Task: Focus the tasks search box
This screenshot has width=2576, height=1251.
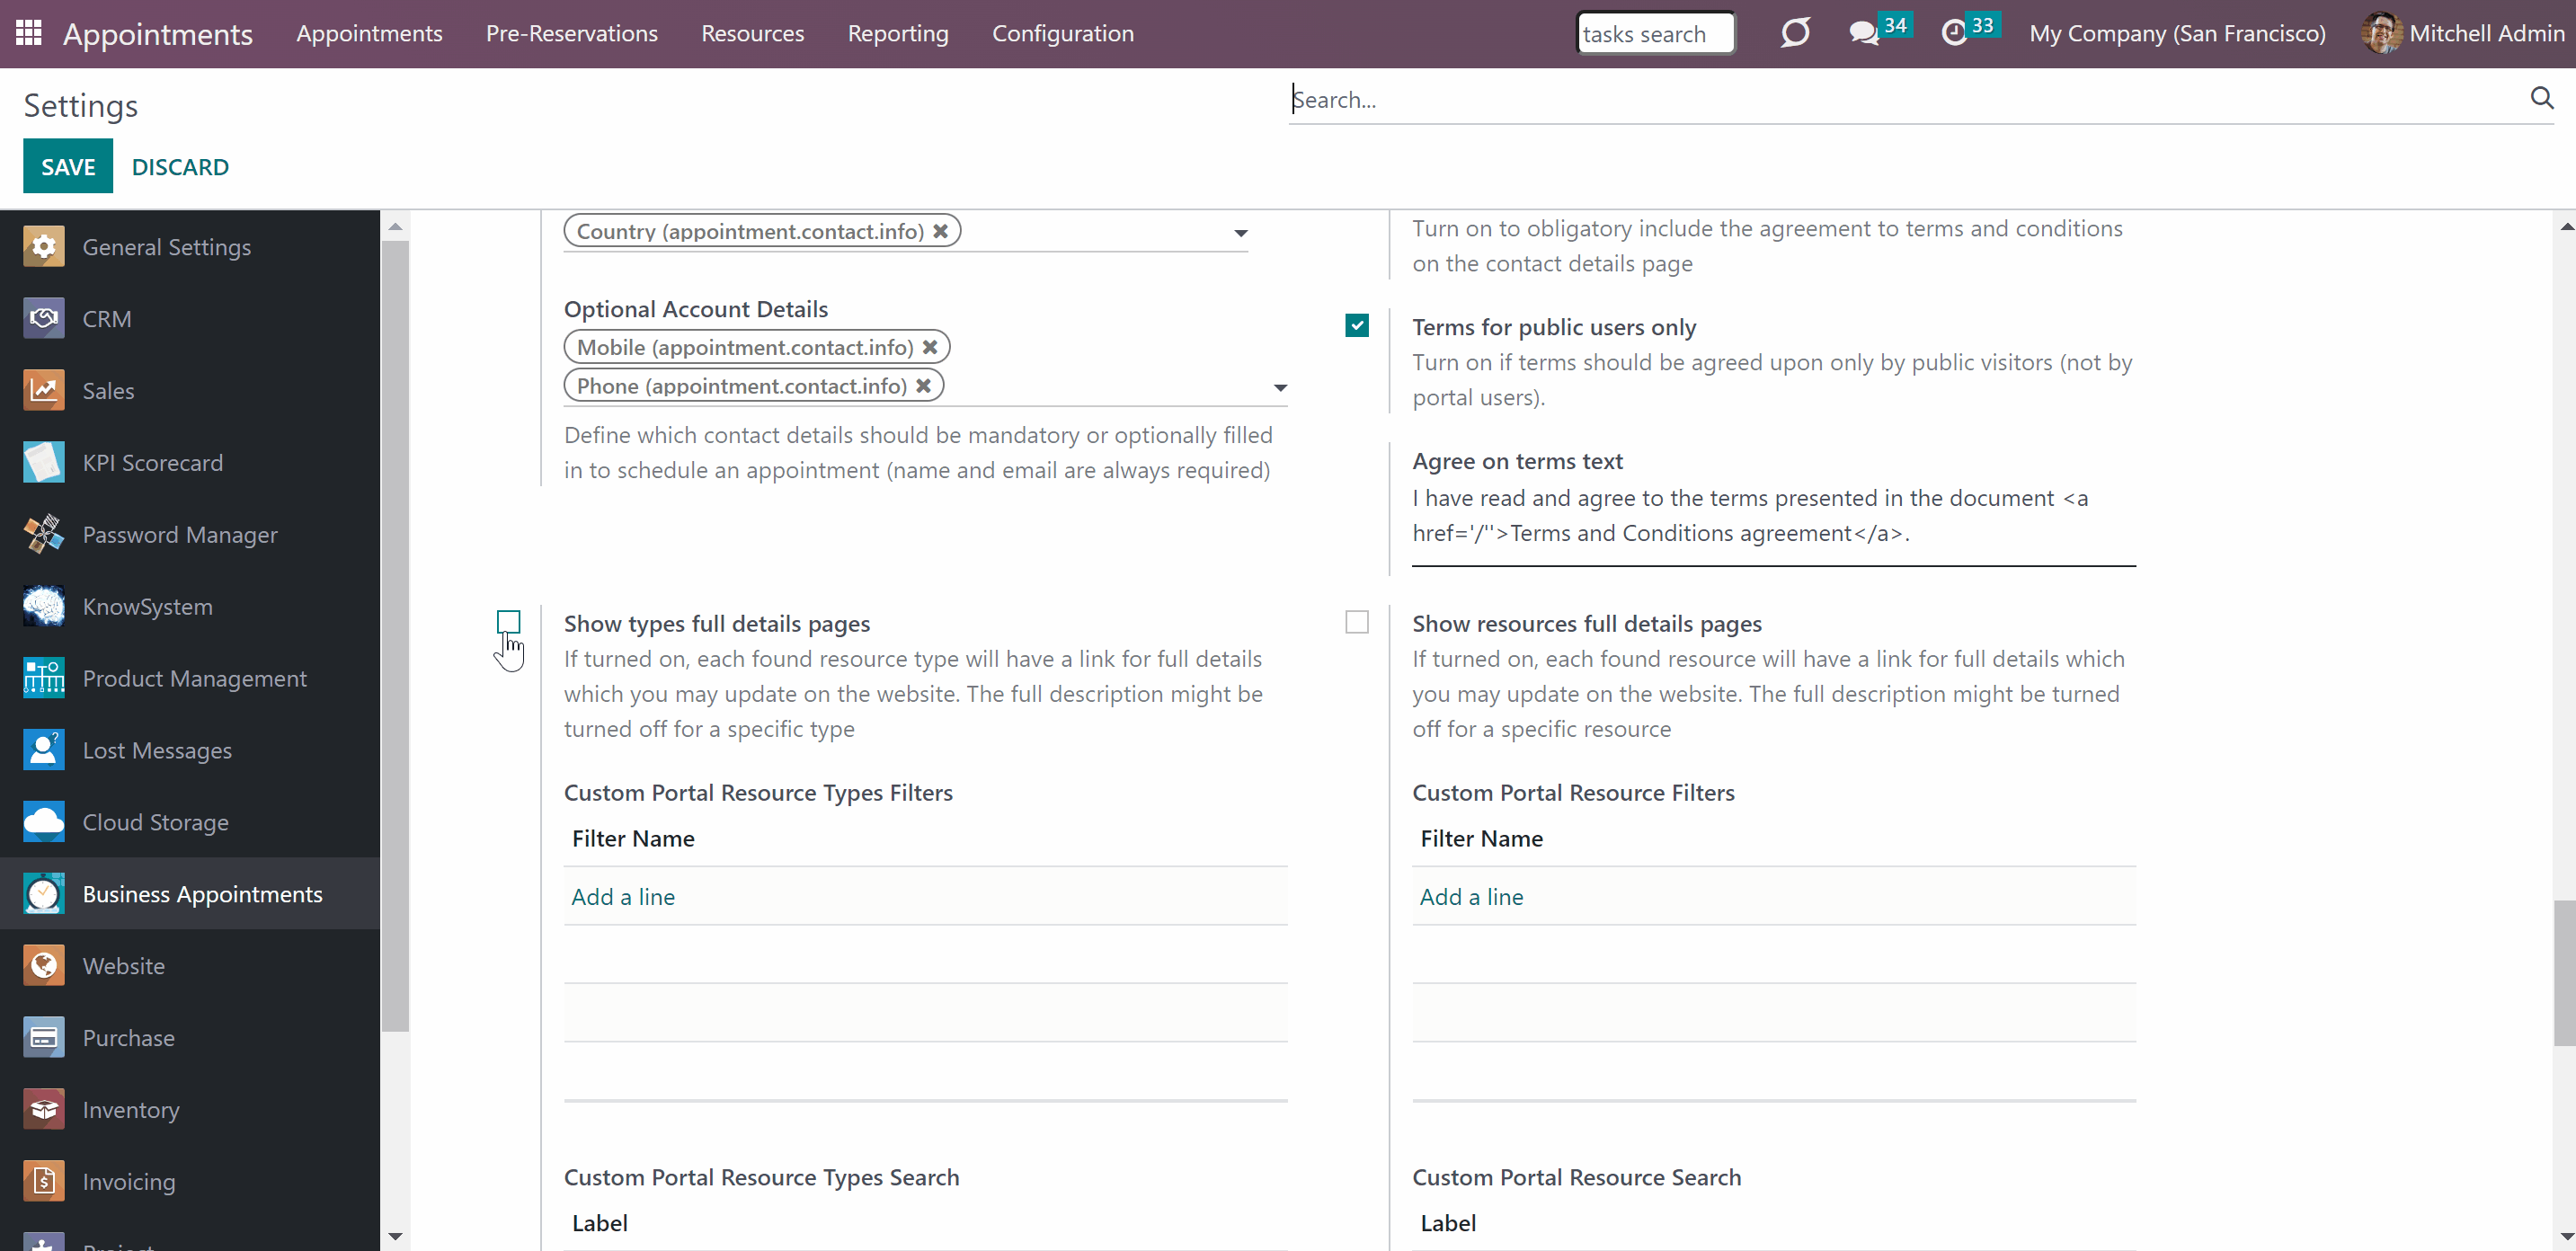Action: tap(1655, 33)
